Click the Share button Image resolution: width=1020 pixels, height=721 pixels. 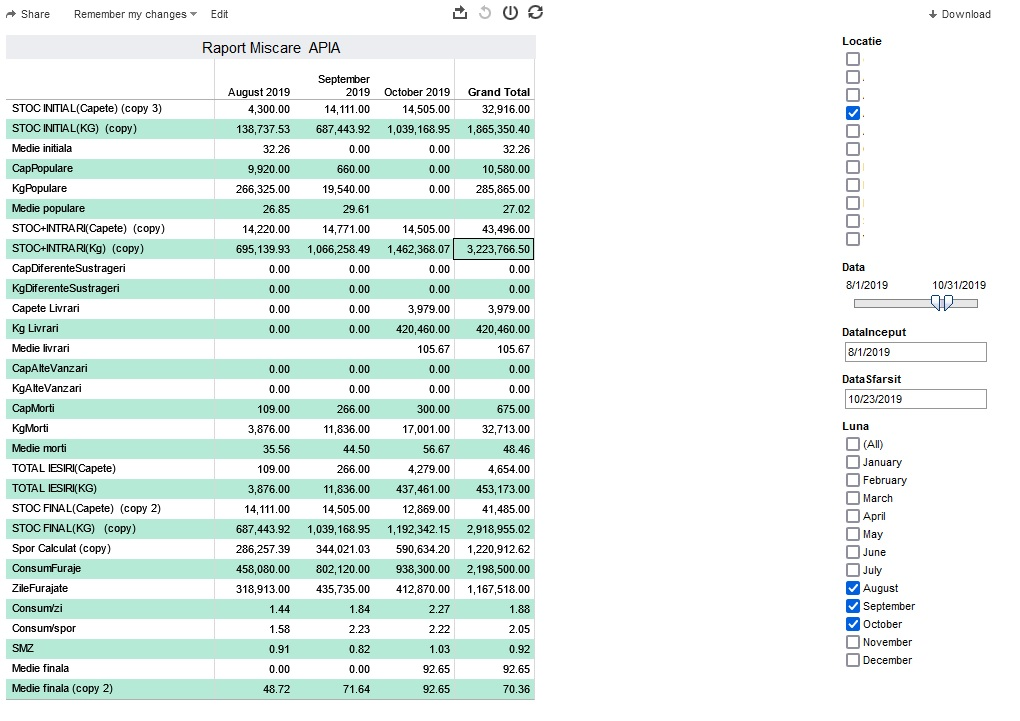pyautogui.click(x=28, y=14)
